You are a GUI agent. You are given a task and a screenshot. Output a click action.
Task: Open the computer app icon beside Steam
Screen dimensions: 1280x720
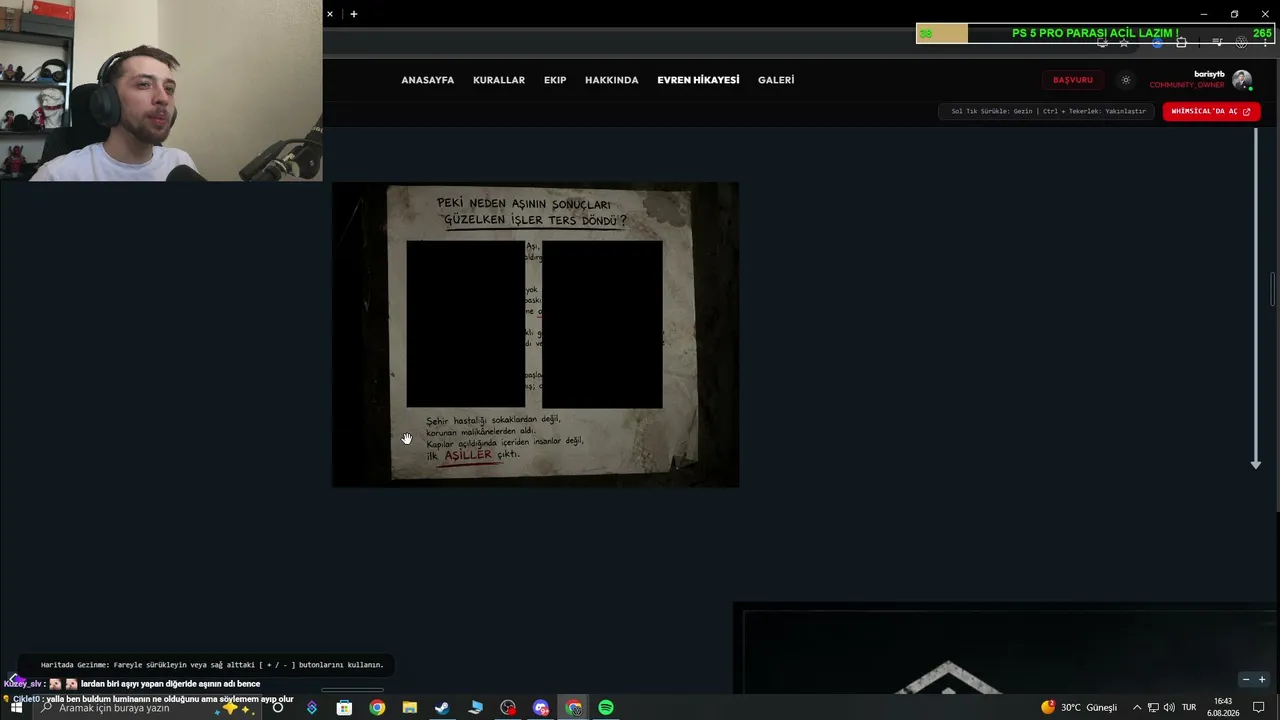click(x=475, y=708)
